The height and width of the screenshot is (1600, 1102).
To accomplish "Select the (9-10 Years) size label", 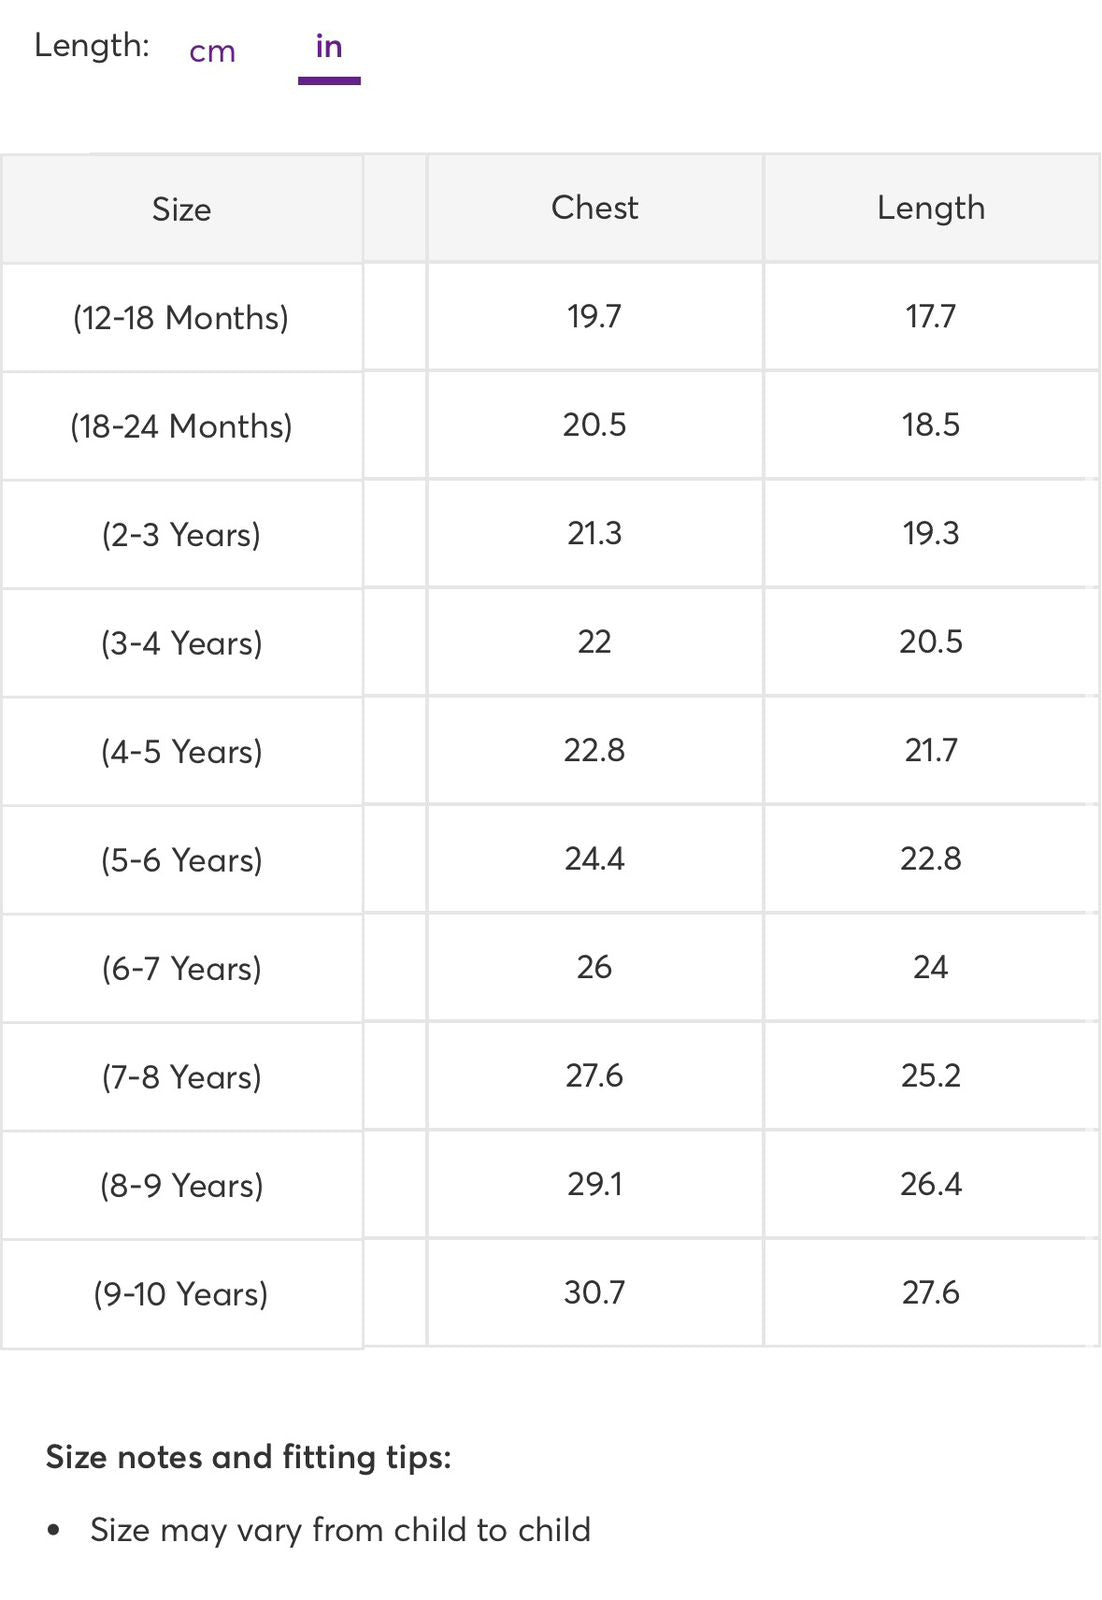I will click(x=181, y=1294).
